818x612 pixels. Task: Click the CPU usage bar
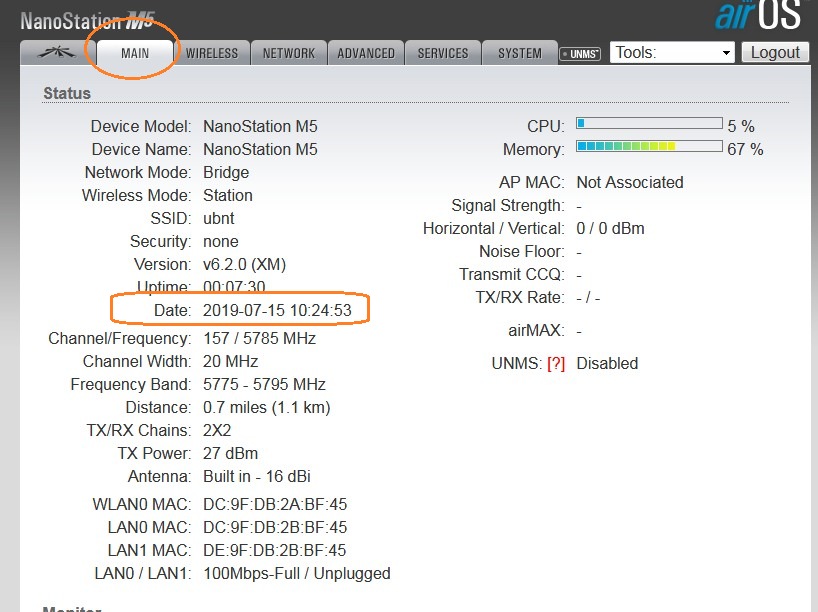pyautogui.click(x=649, y=124)
